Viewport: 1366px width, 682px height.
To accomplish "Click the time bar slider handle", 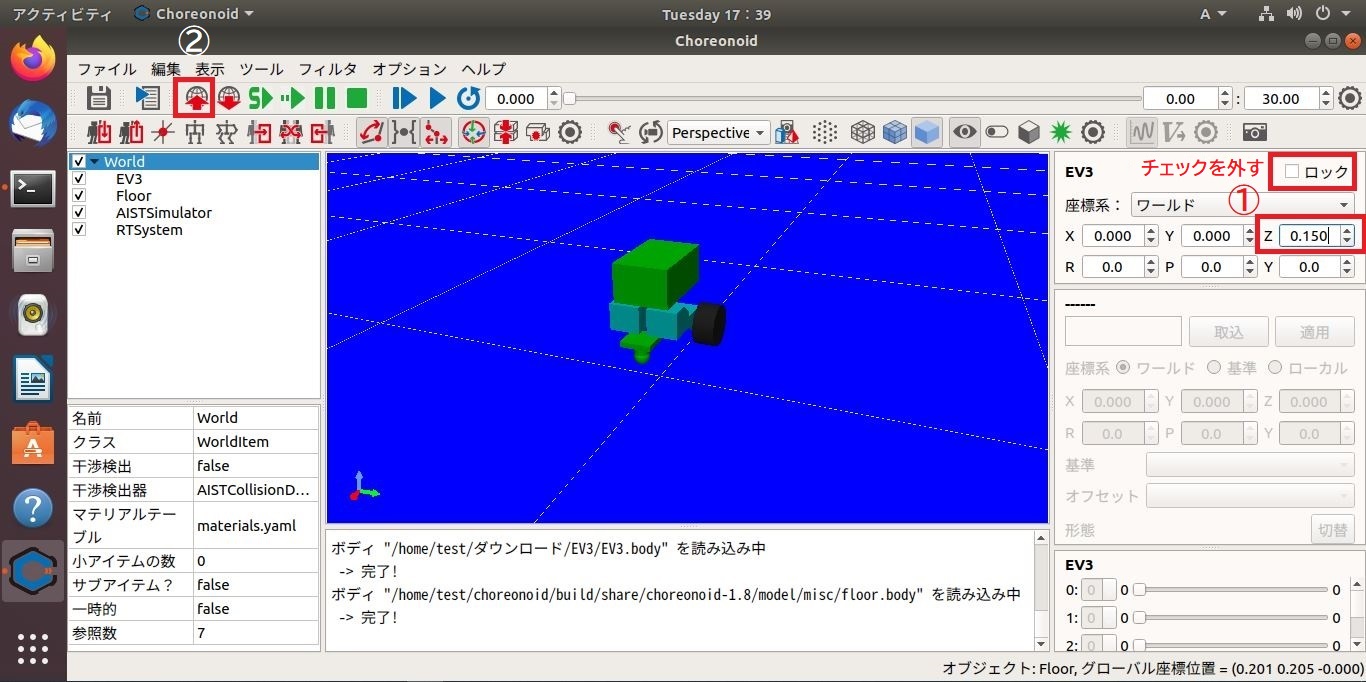I will [569, 98].
